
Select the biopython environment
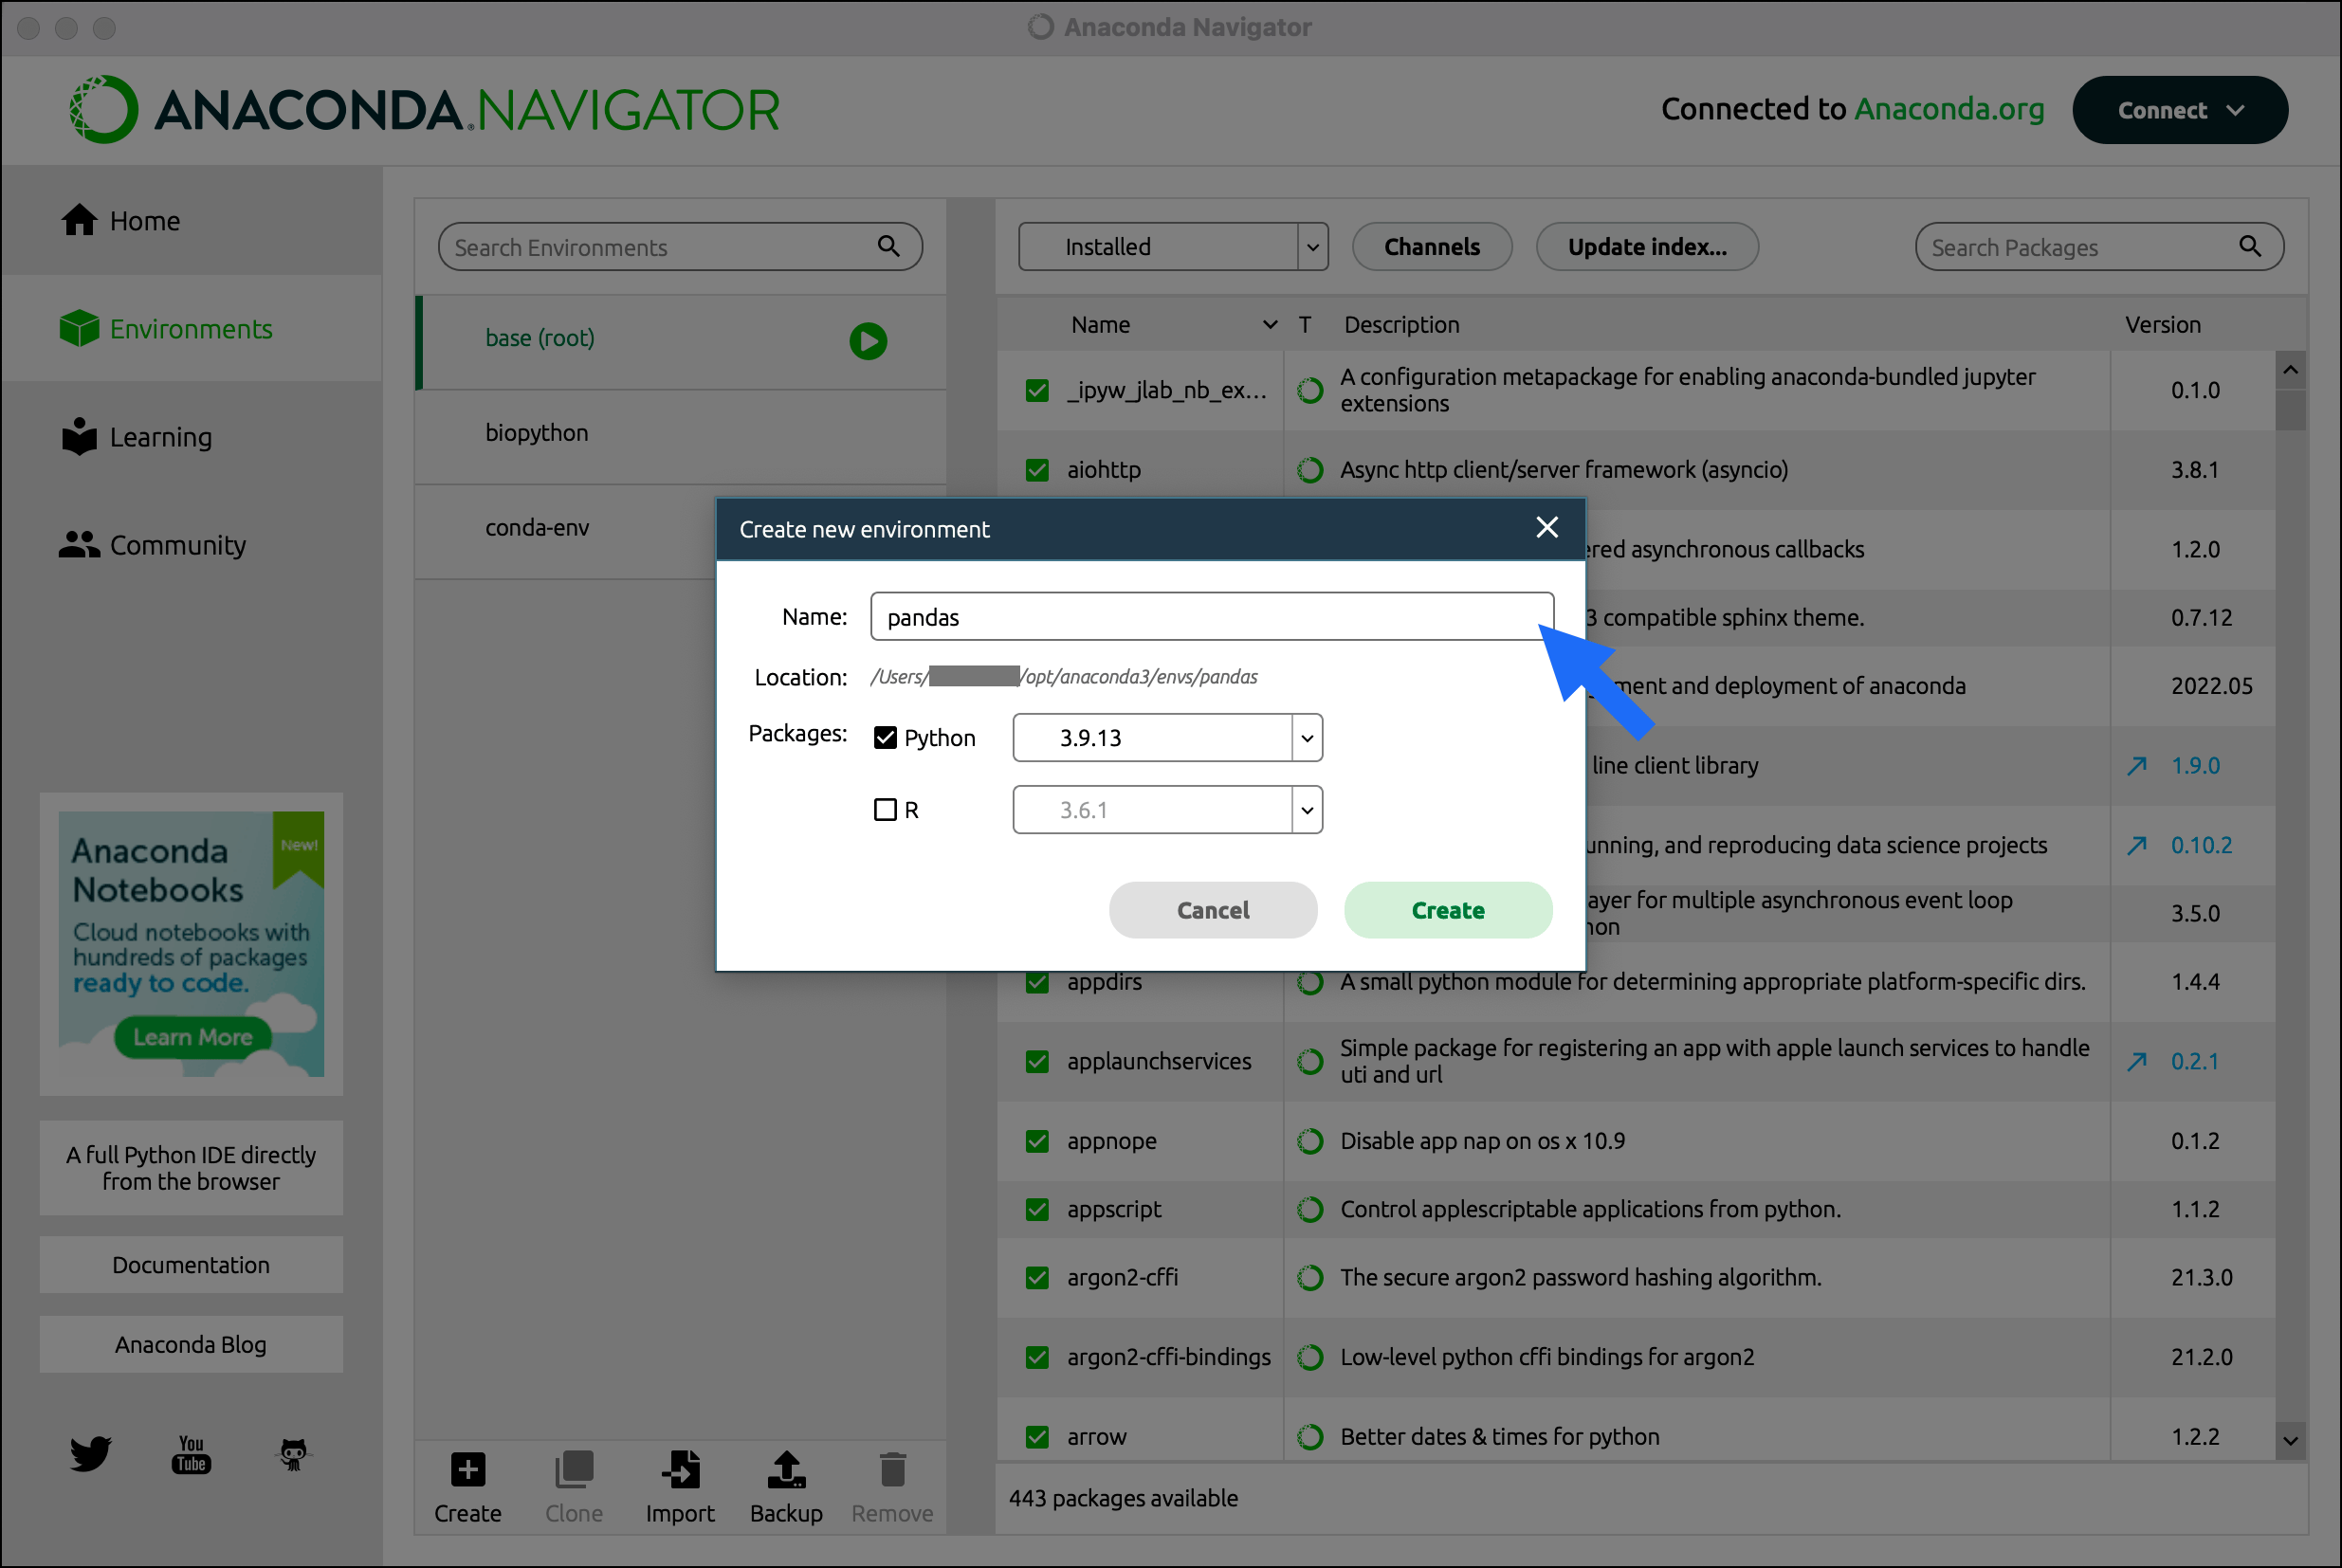[681, 437]
